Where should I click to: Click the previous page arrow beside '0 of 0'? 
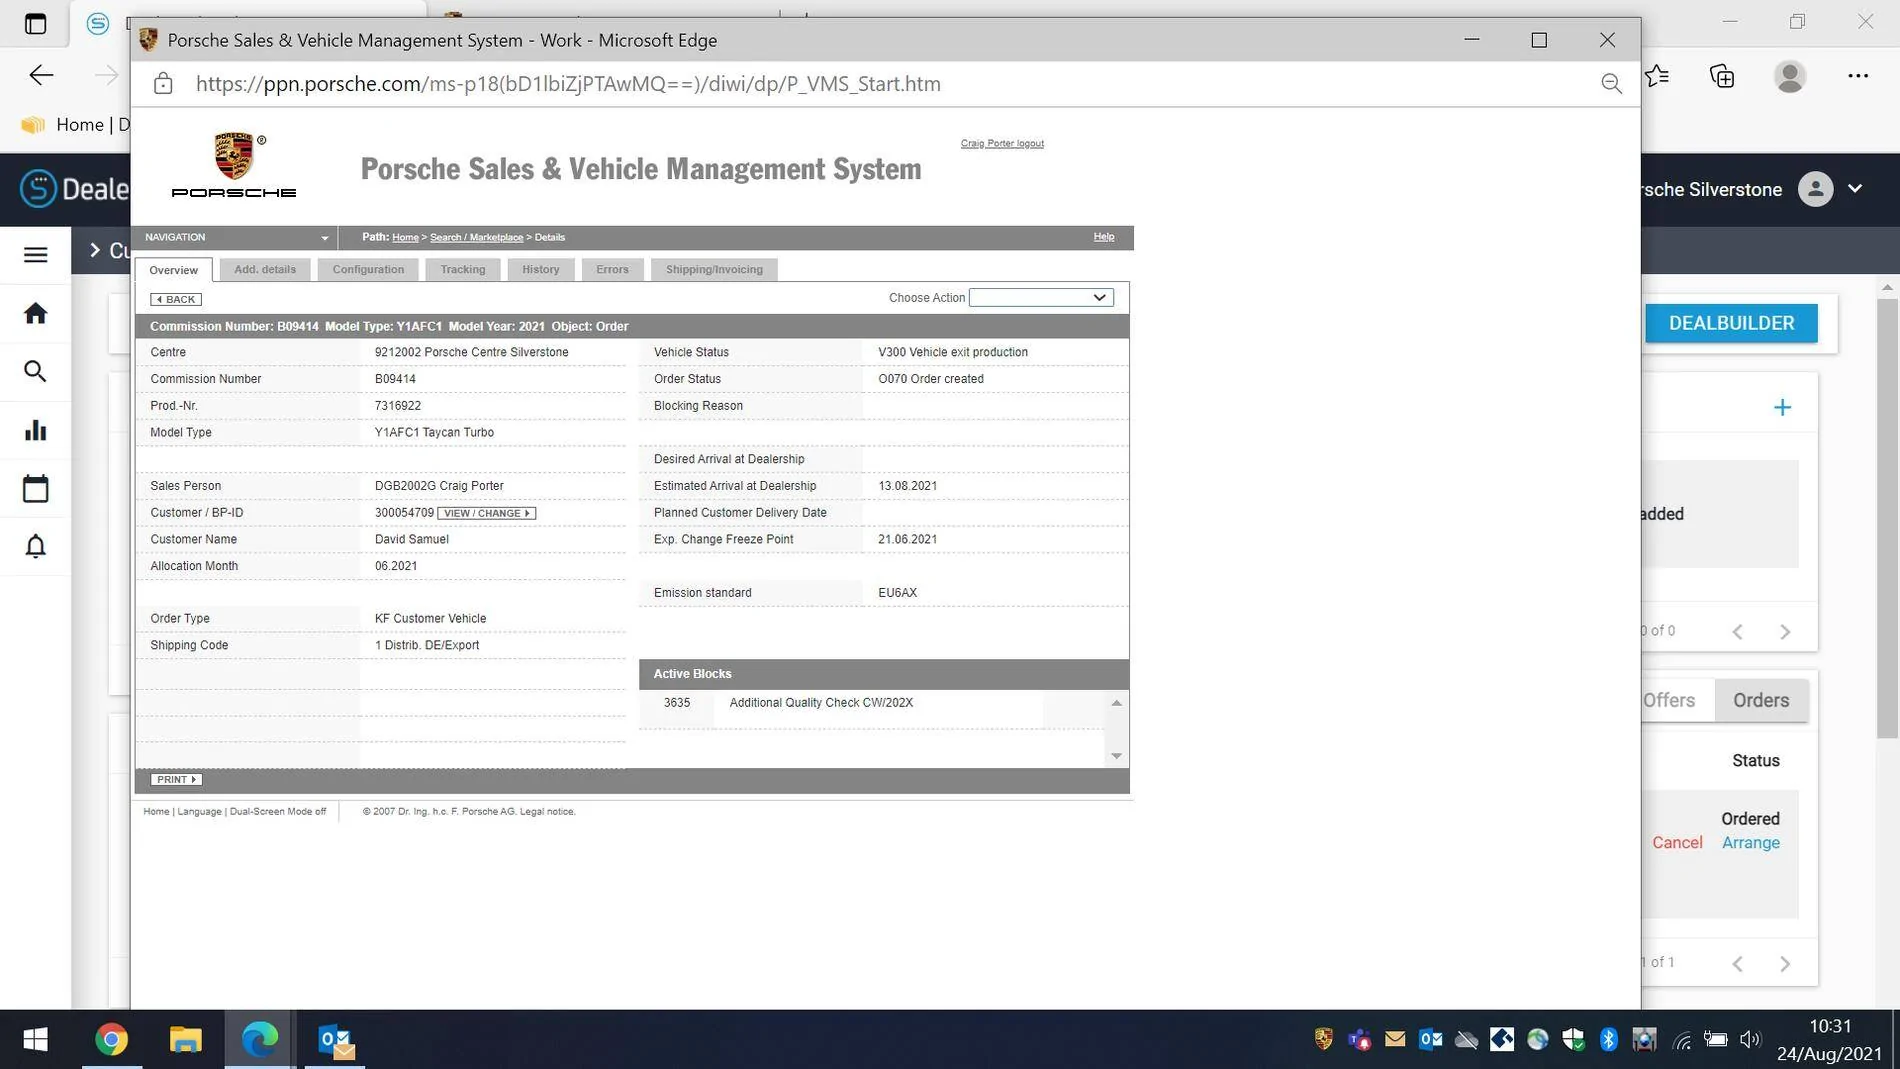pos(1738,632)
